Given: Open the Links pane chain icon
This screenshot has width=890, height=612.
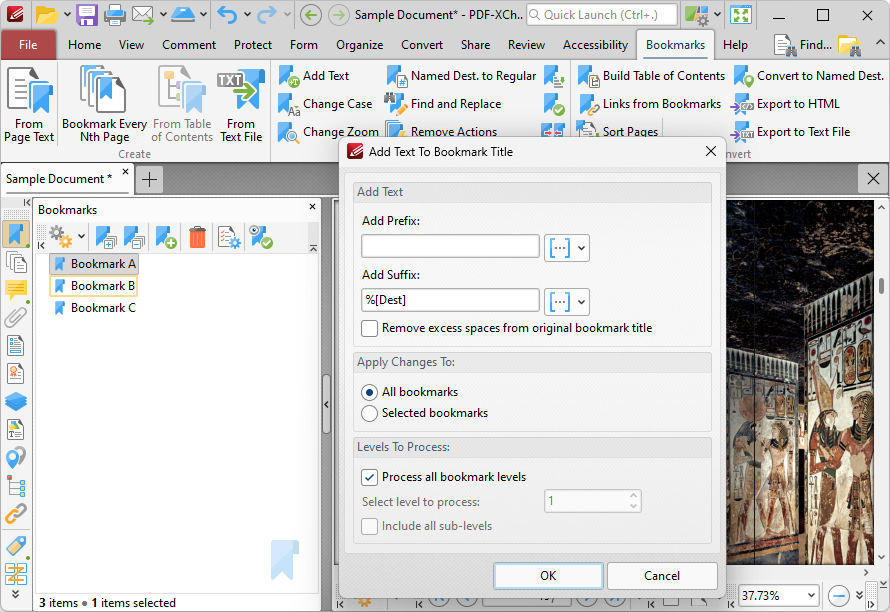Looking at the screenshot, I should (15, 514).
